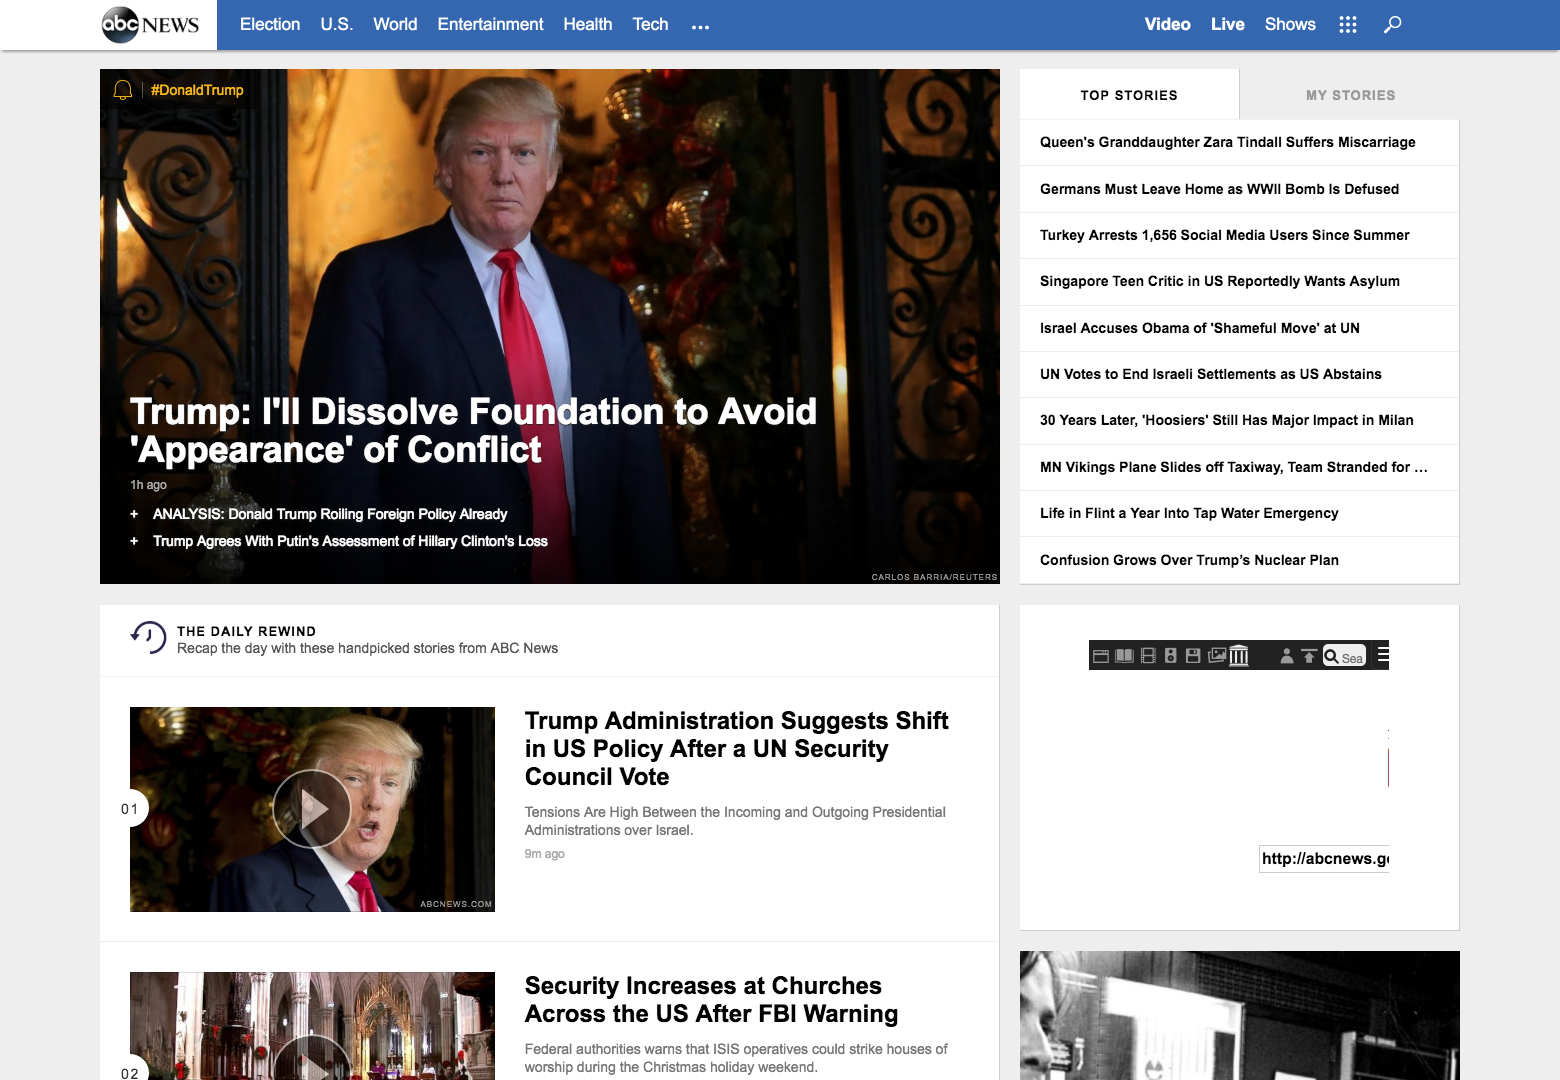Click the black-and-white photo thumbnail

pyautogui.click(x=1240, y=1016)
